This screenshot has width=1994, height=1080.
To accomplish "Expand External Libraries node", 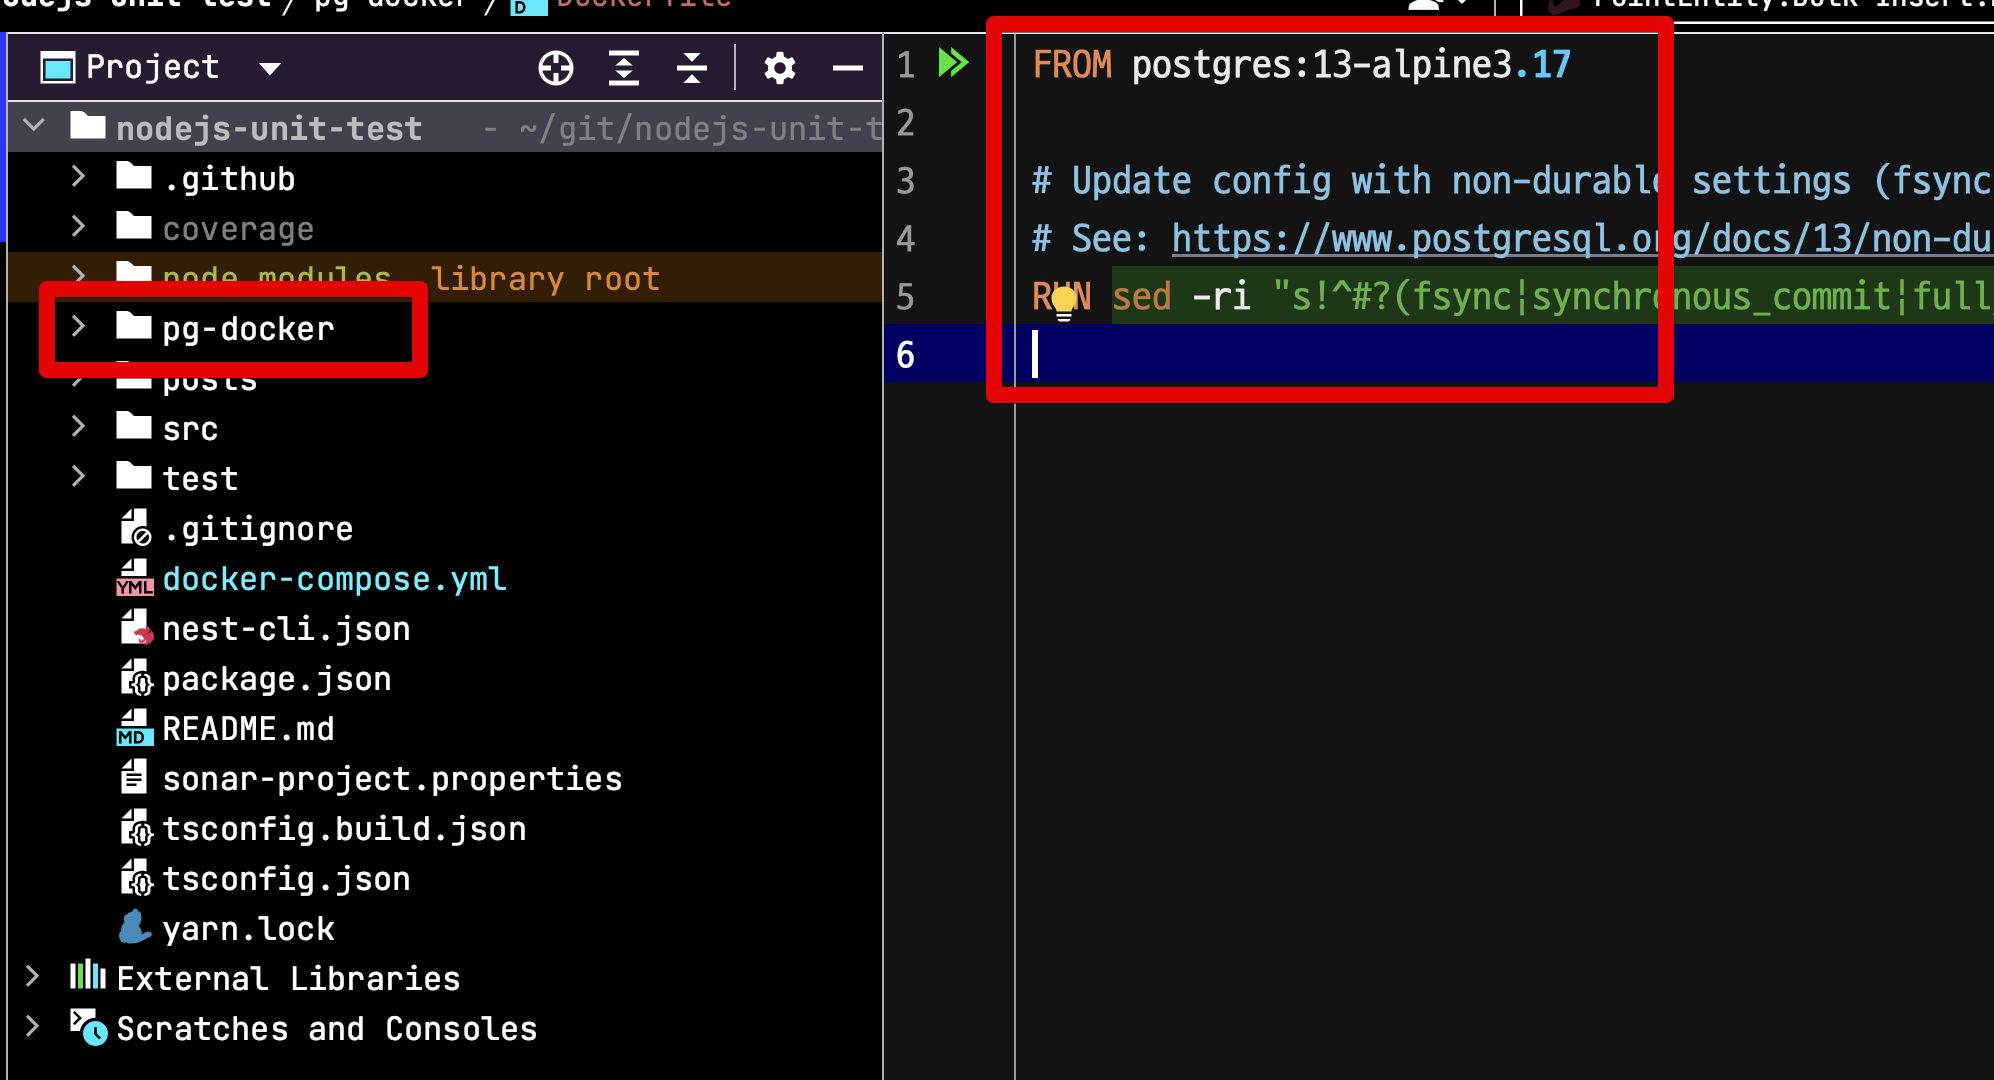I will [32, 976].
